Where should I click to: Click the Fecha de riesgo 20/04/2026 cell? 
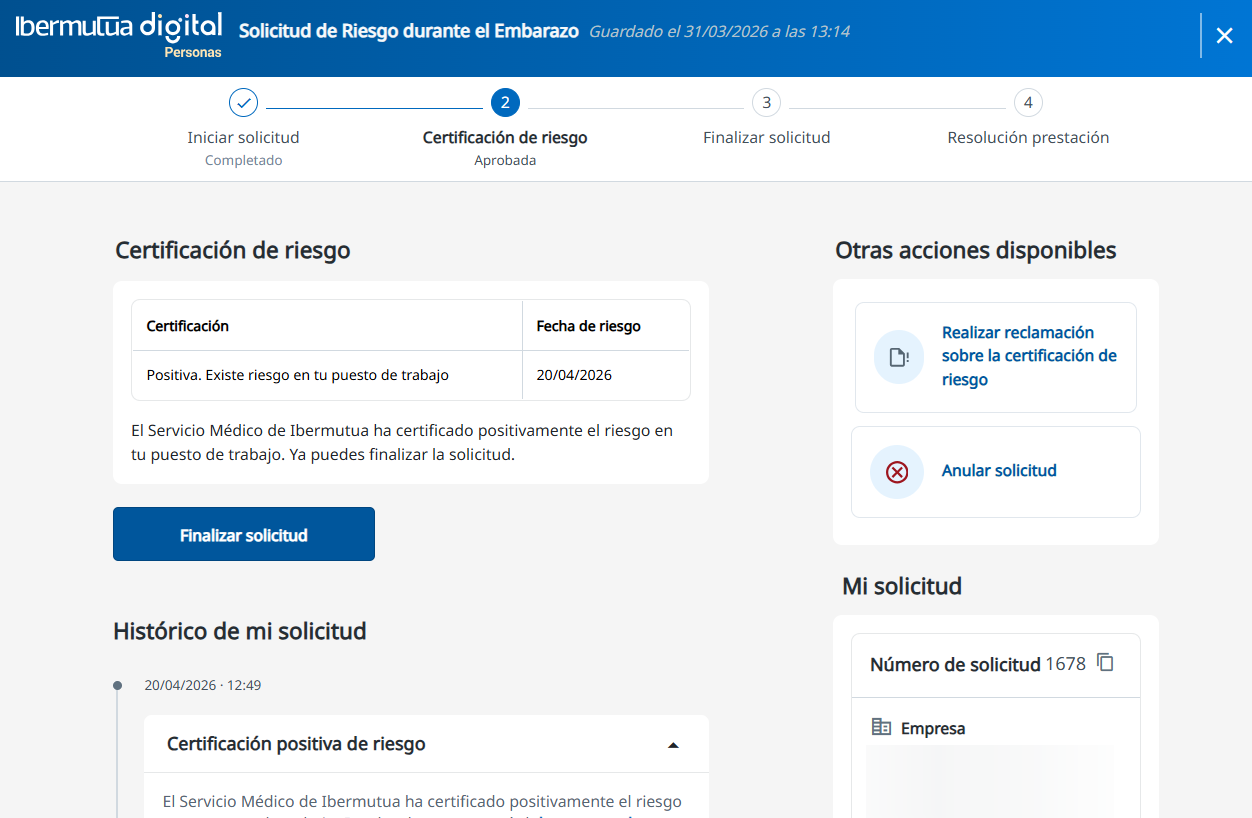(x=574, y=376)
